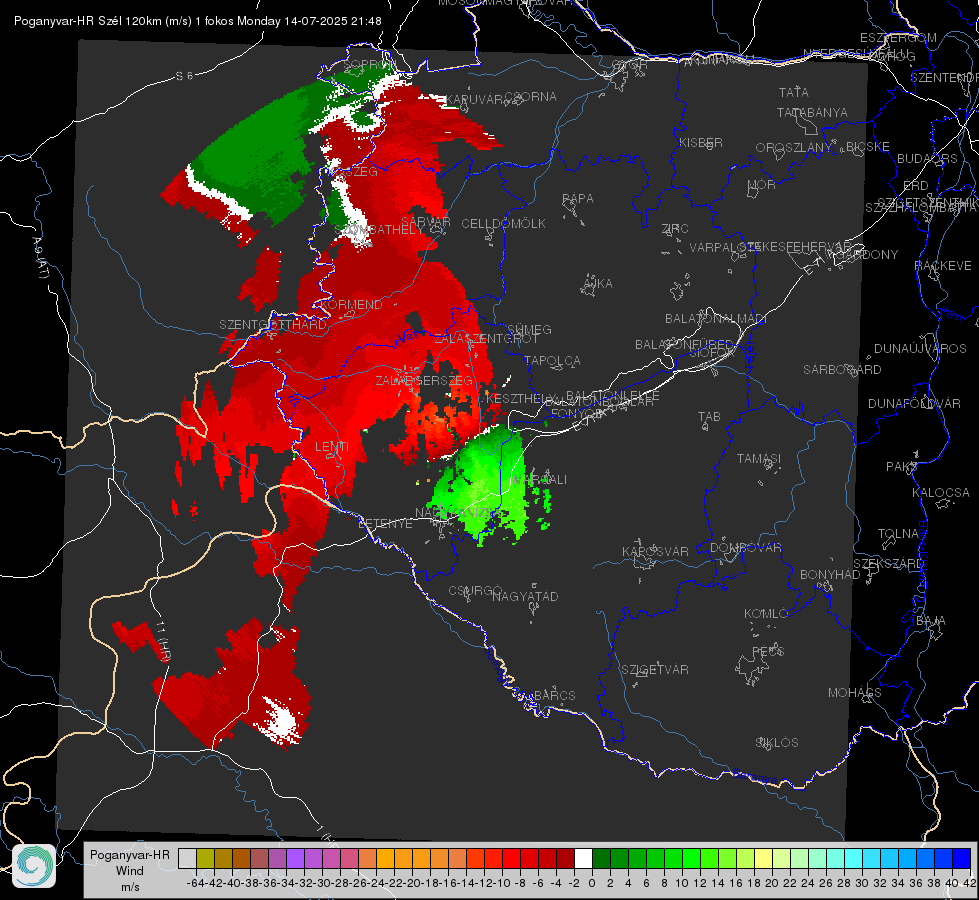Click the KÖRMEND town label
The height and width of the screenshot is (900, 979).
pyautogui.click(x=352, y=305)
